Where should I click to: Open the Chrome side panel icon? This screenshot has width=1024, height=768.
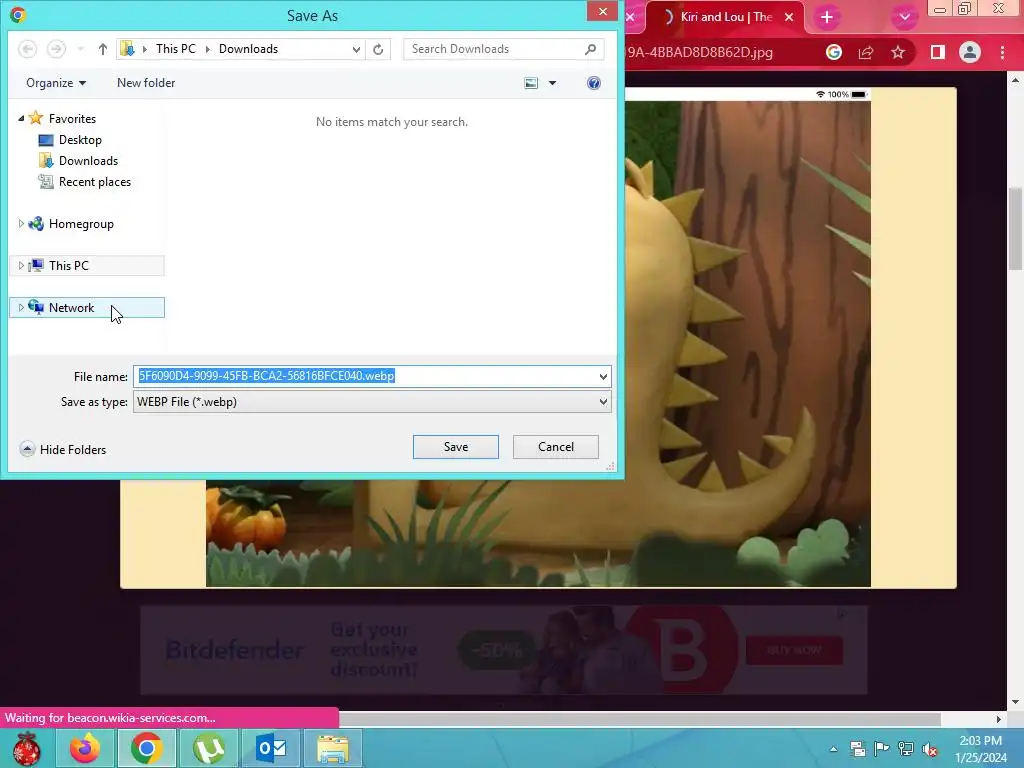[938, 52]
